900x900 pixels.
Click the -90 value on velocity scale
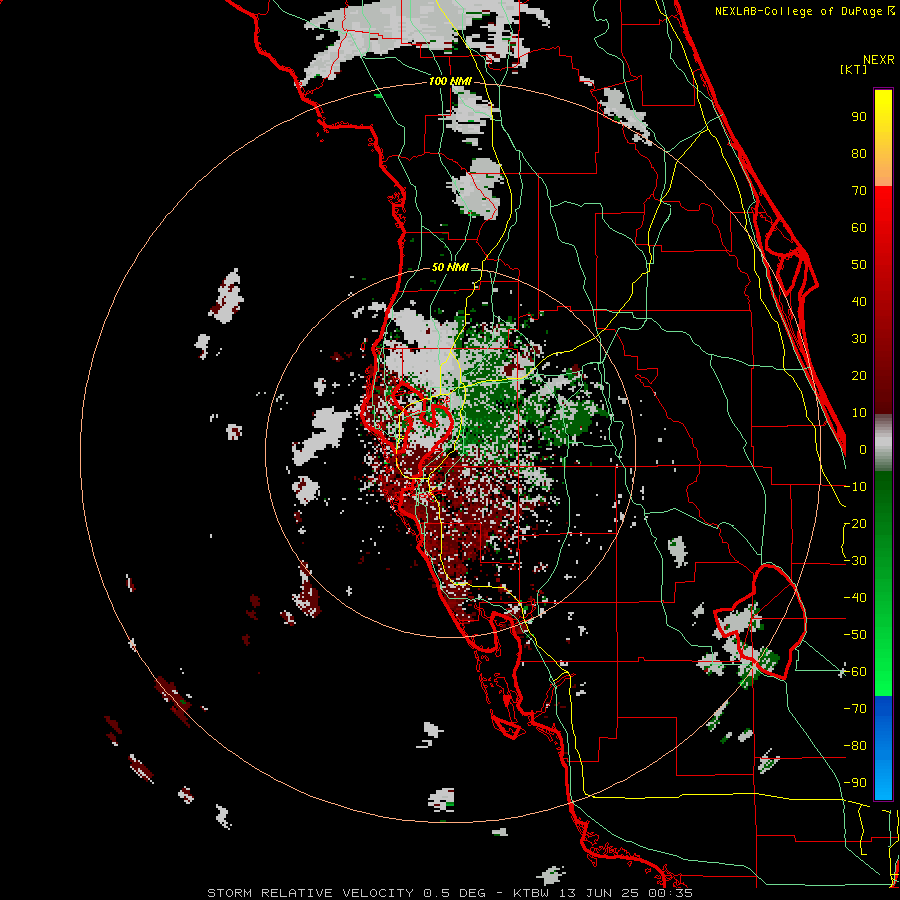coord(855,783)
